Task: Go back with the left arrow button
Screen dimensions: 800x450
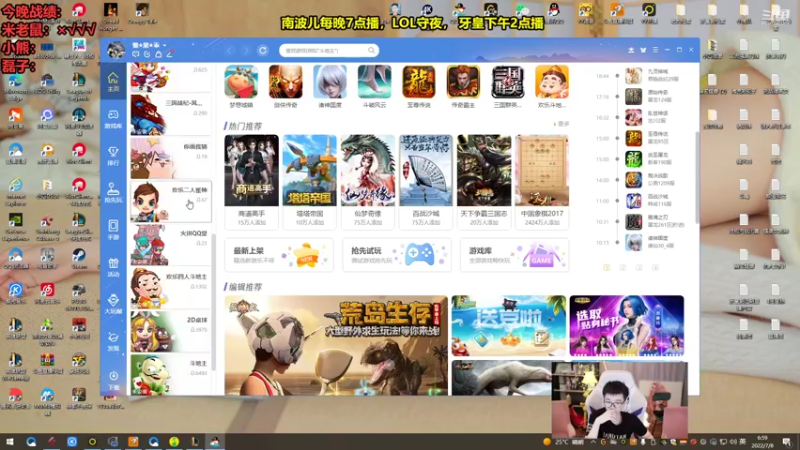Action: (x=230, y=51)
